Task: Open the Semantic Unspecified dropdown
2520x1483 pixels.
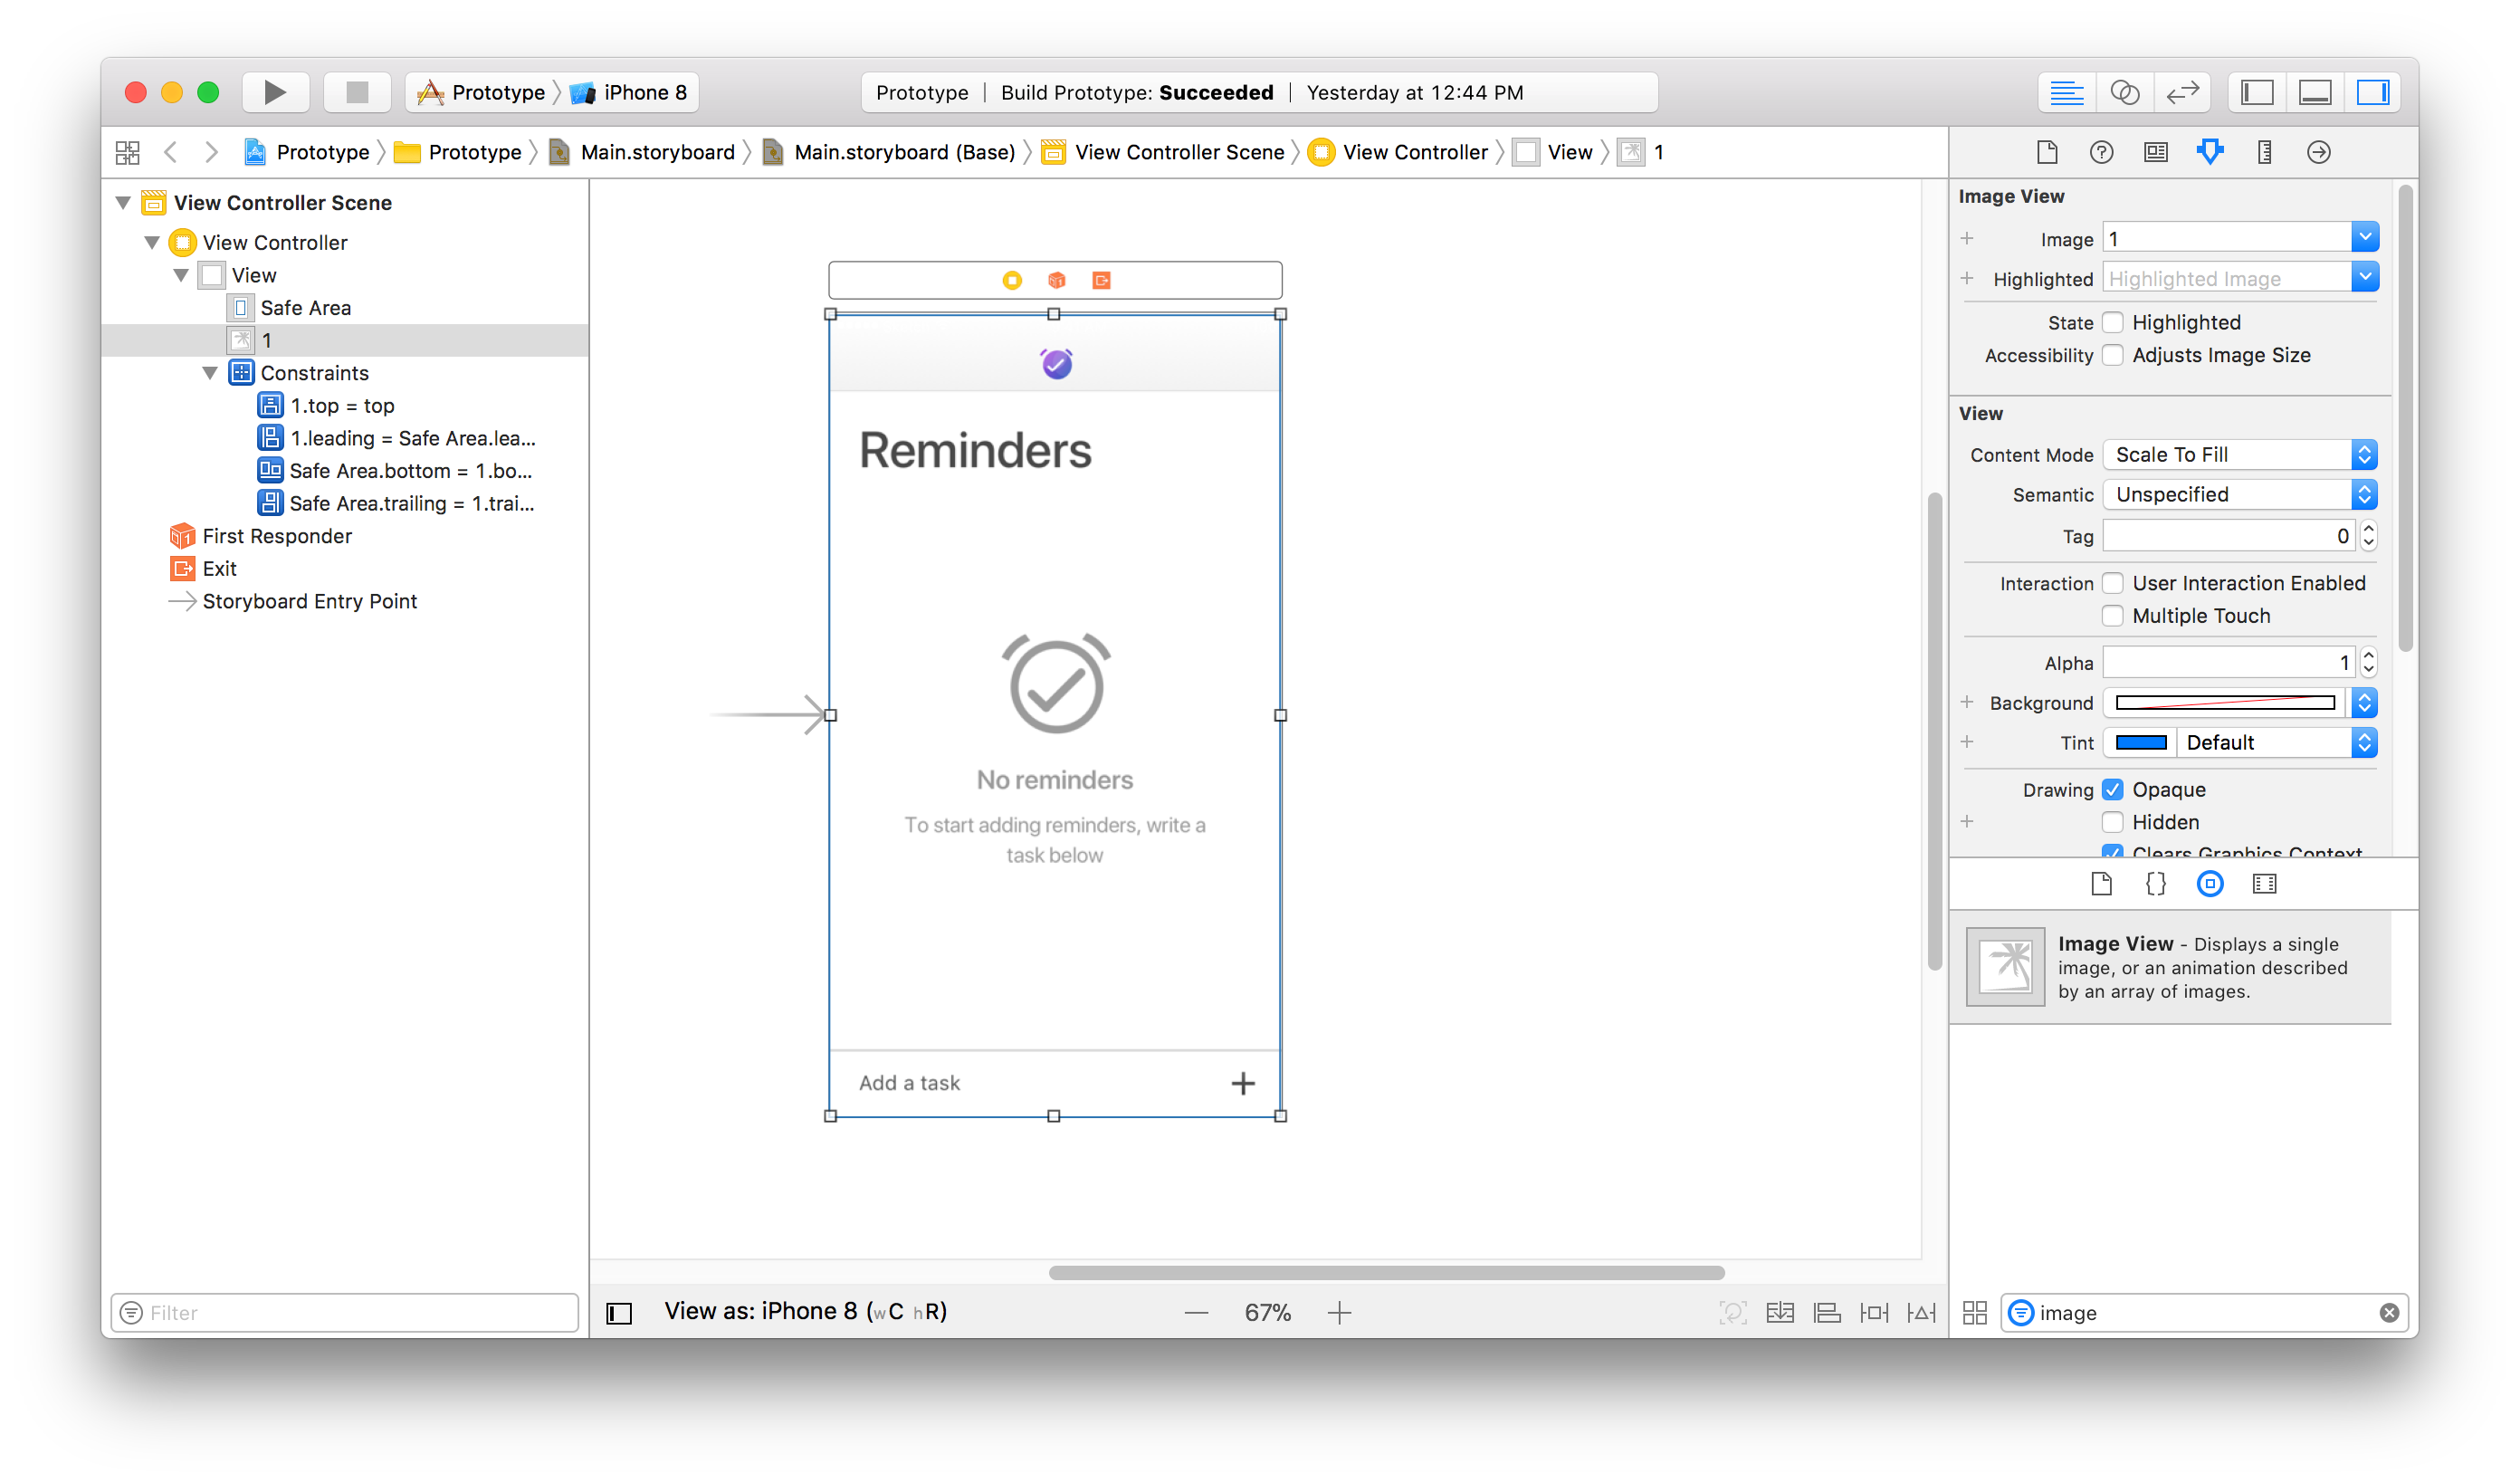Action: [2239, 495]
